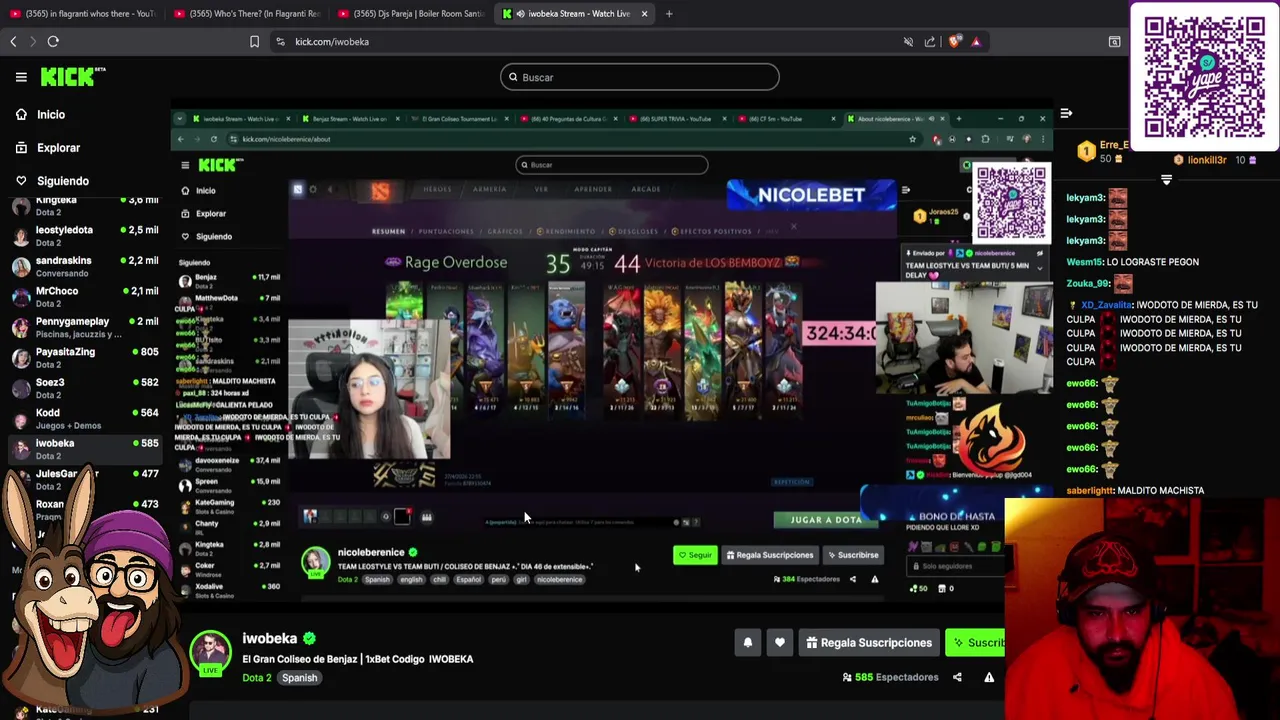Open Soez3 channel in sidebar
Screen dimensions: 1280x720
(85, 388)
